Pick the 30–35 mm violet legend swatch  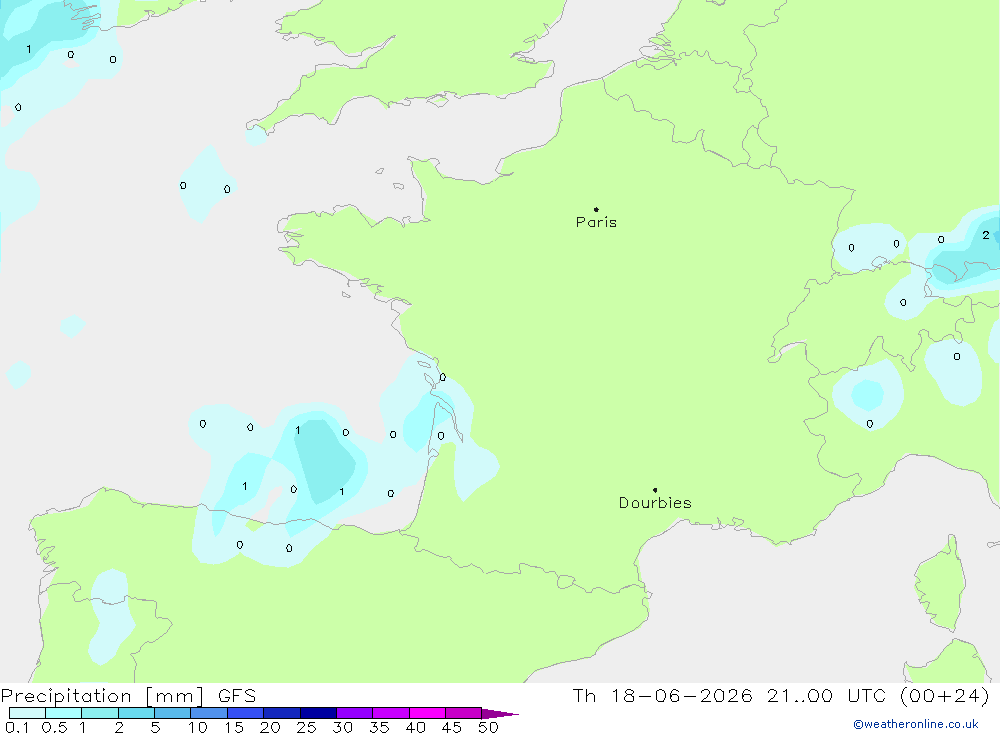354,713
